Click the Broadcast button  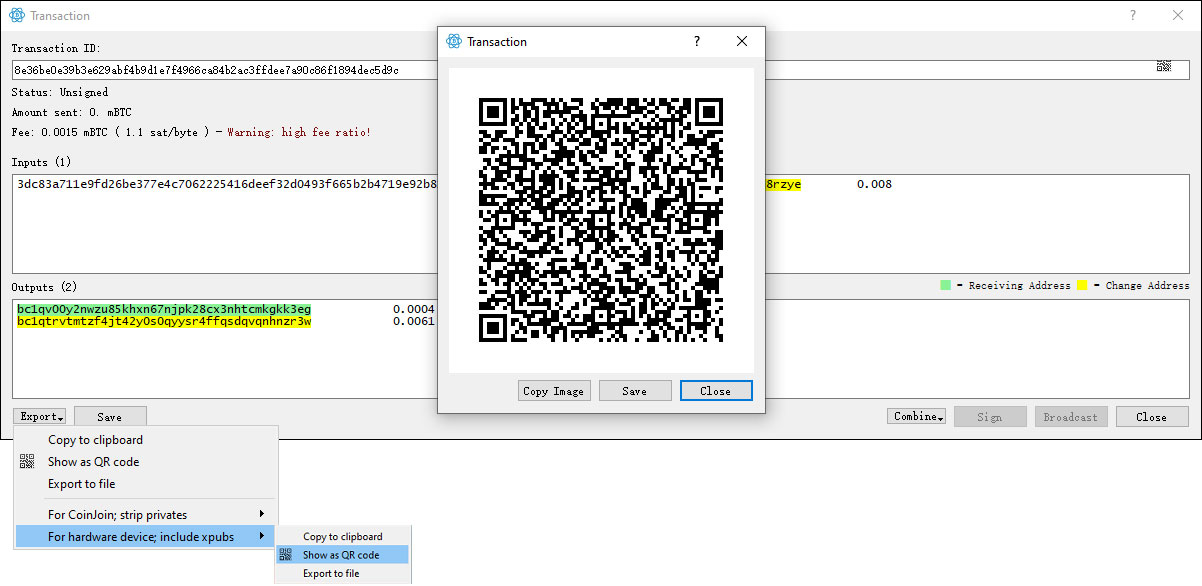[1071, 417]
